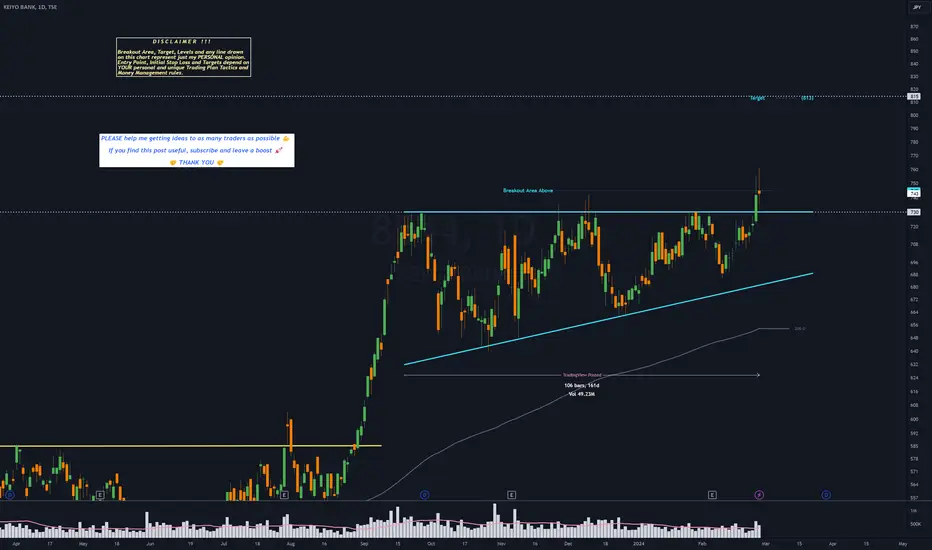Click the '(813)' target value text
Screen dimensions: 932x550
pos(807,98)
